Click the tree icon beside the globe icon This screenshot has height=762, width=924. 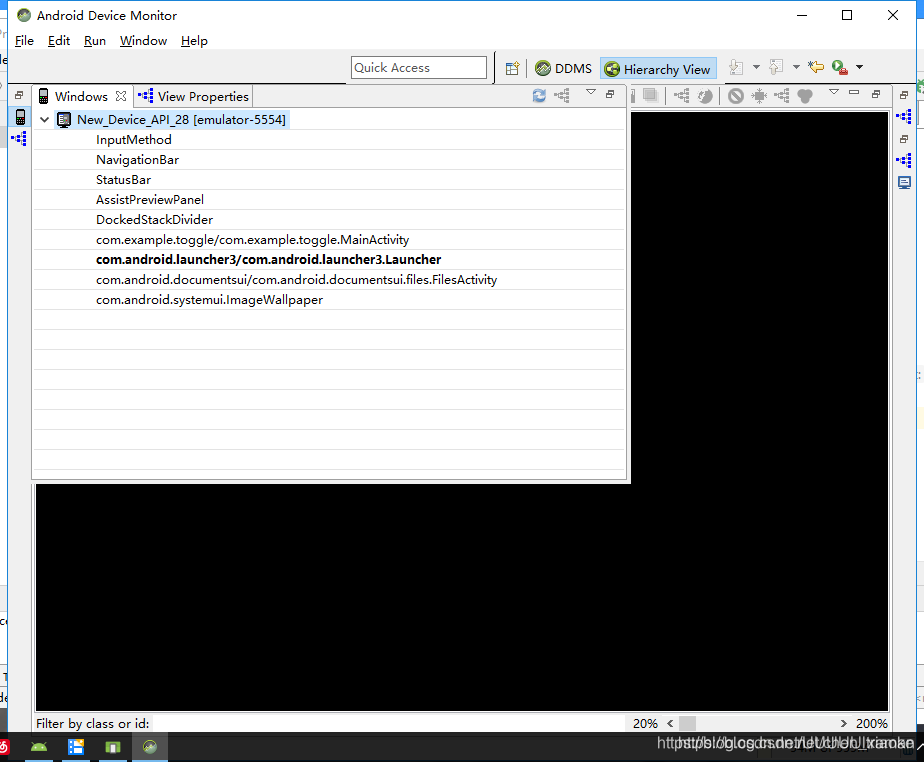pyautogui.click(x=682, y=95)
